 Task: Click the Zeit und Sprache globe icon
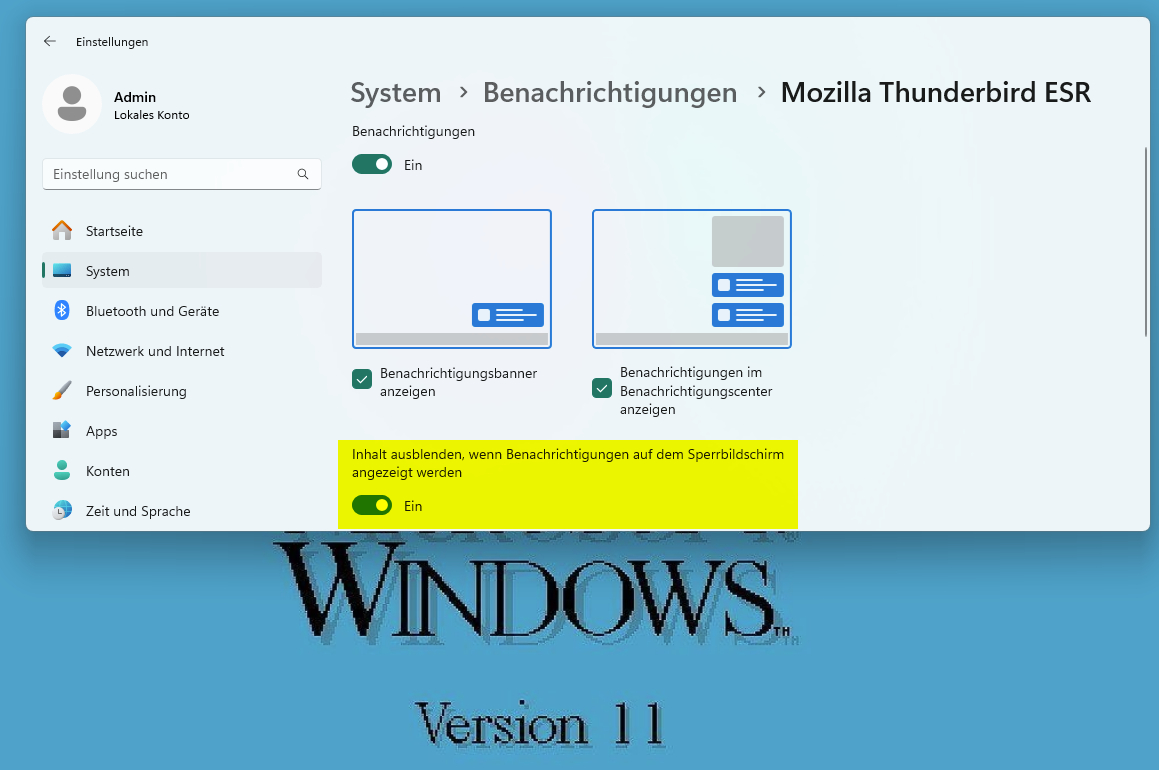62,510
